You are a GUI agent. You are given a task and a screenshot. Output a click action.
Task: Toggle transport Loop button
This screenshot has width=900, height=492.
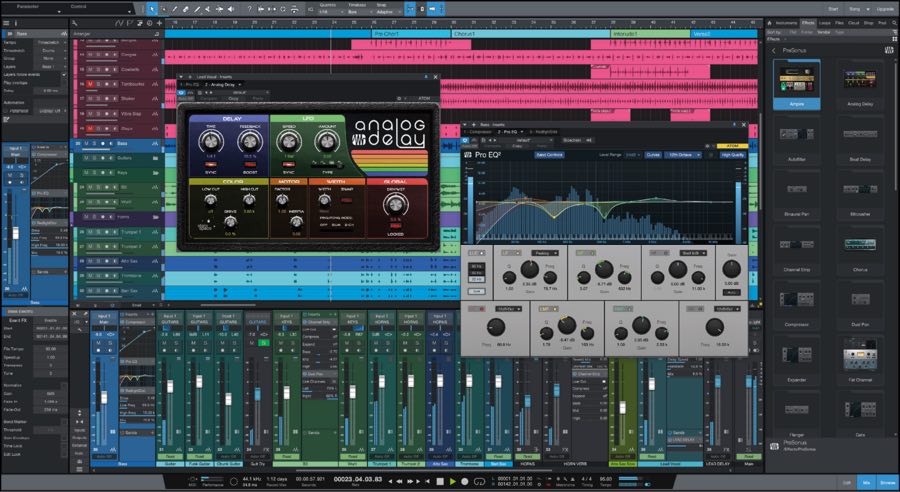pyautogui.click(x=479, y=481)
